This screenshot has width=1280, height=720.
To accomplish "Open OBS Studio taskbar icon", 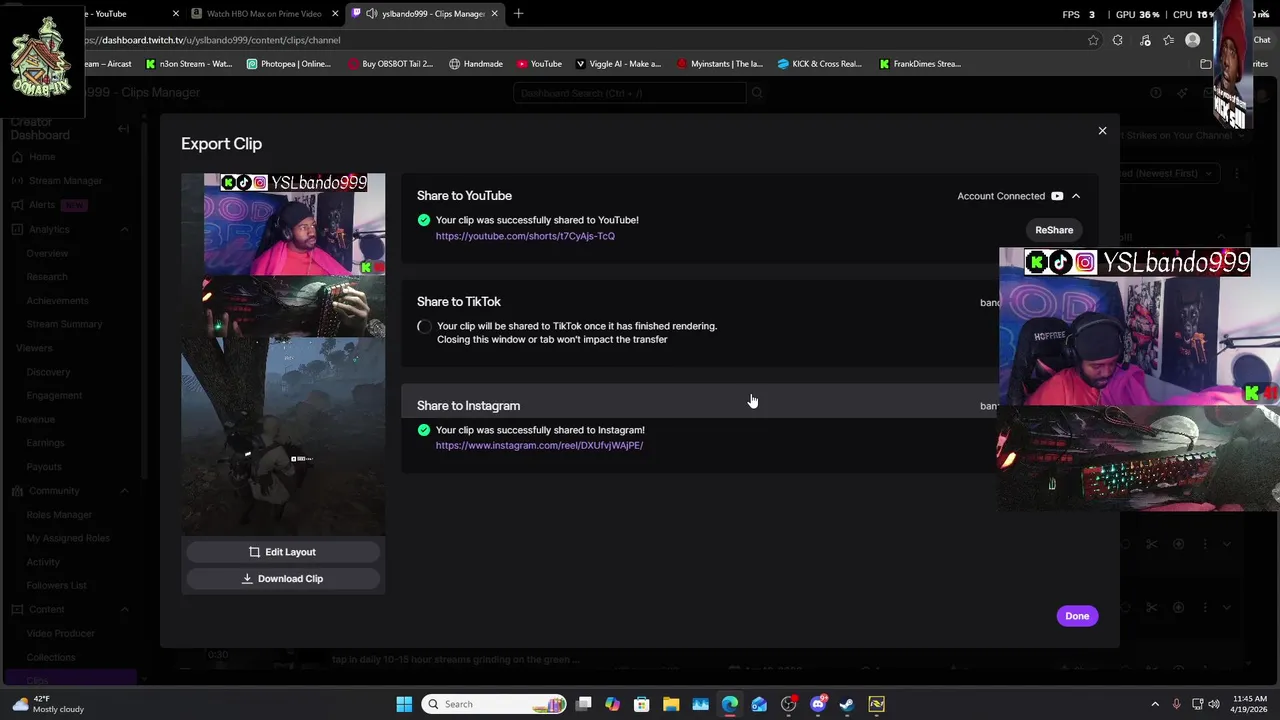I will (x=789, y=704).
